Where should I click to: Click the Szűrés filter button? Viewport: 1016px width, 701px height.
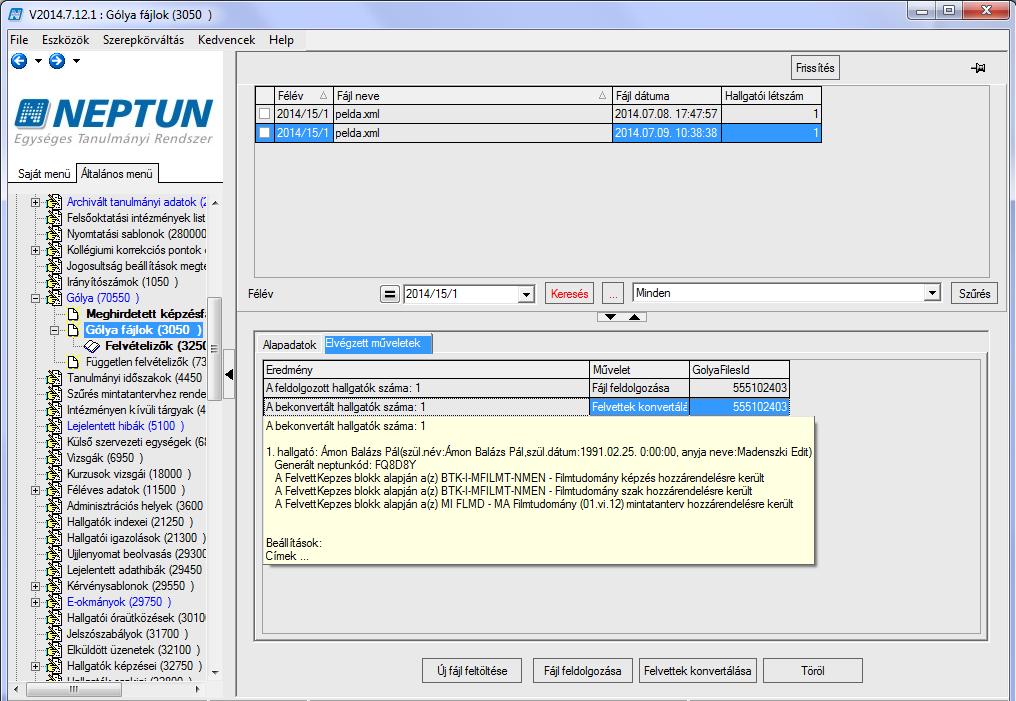[x=975, y=293]
